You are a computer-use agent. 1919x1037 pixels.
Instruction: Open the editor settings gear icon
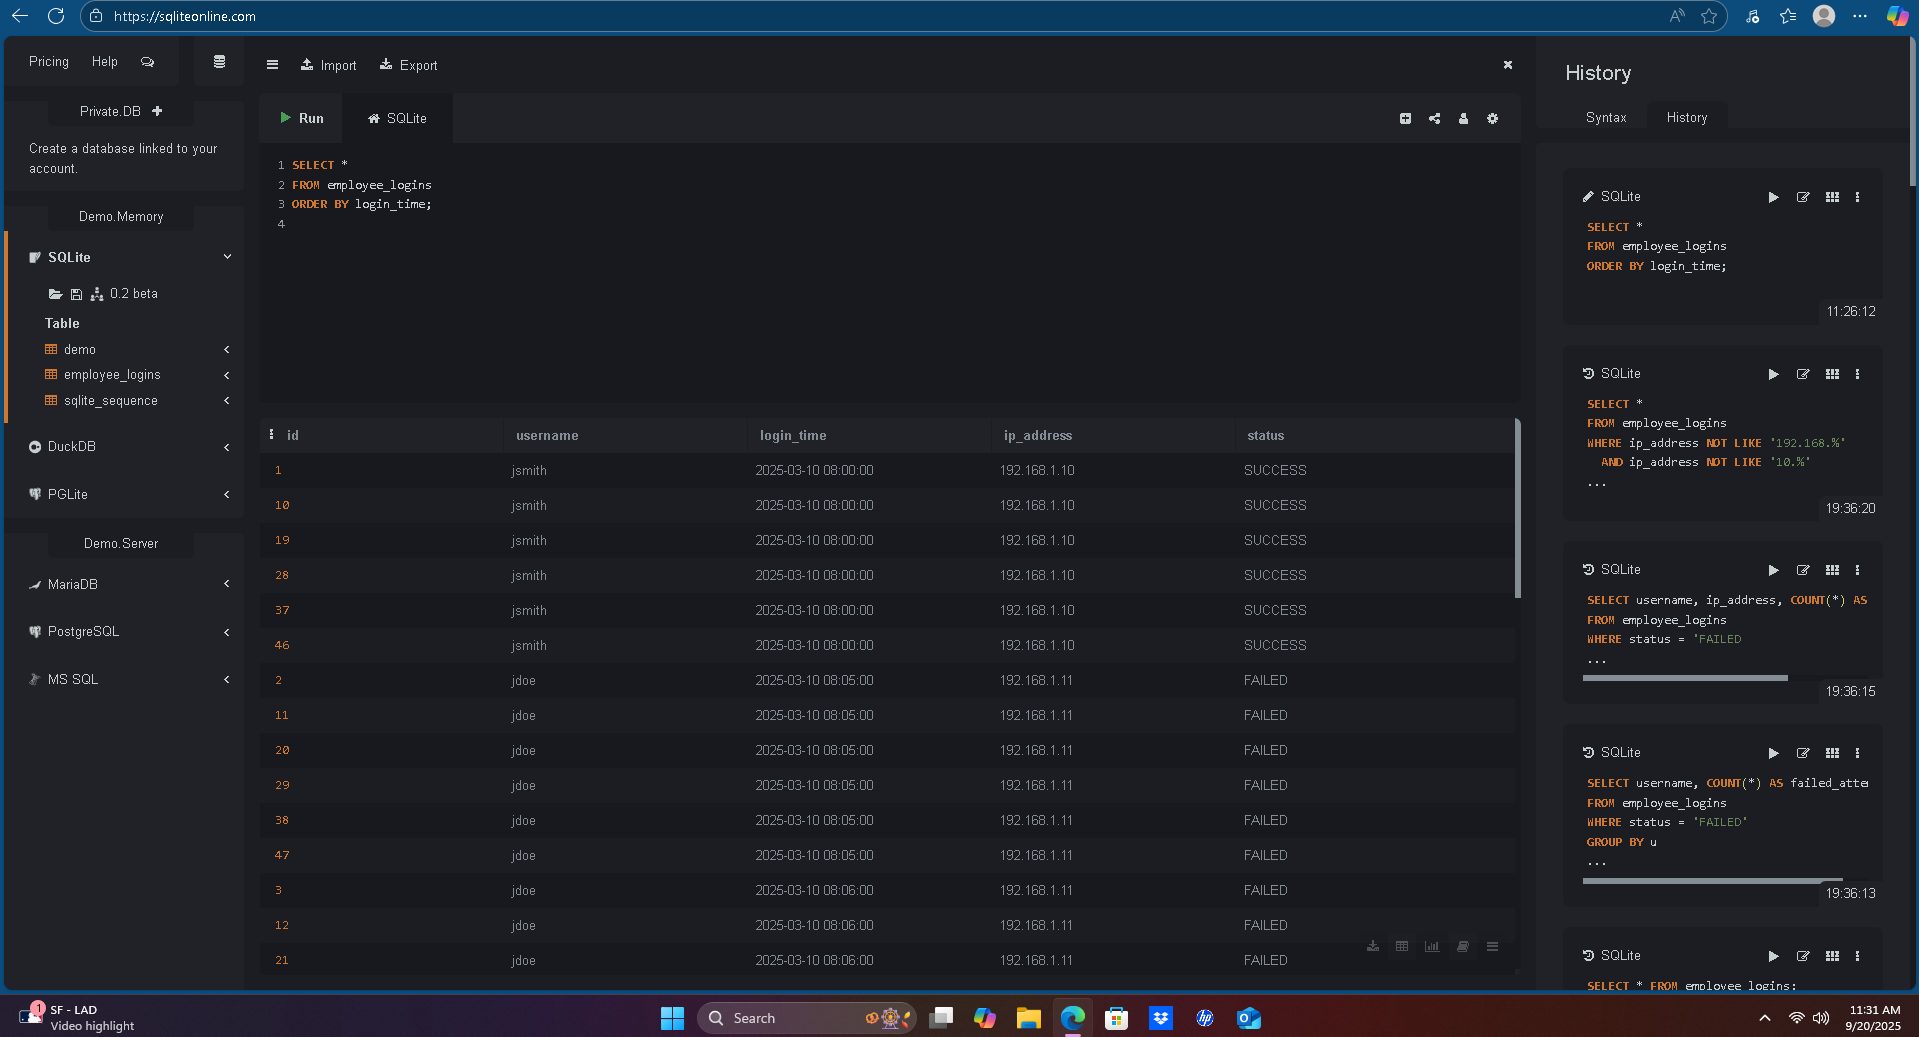(1492, 119)
